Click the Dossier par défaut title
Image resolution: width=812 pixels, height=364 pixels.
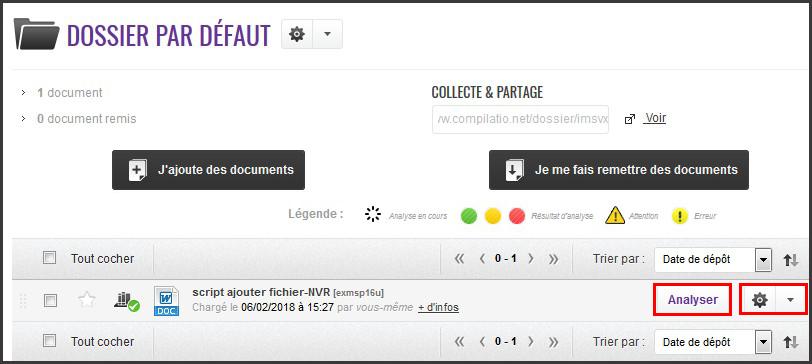click(x=169, y=35)
